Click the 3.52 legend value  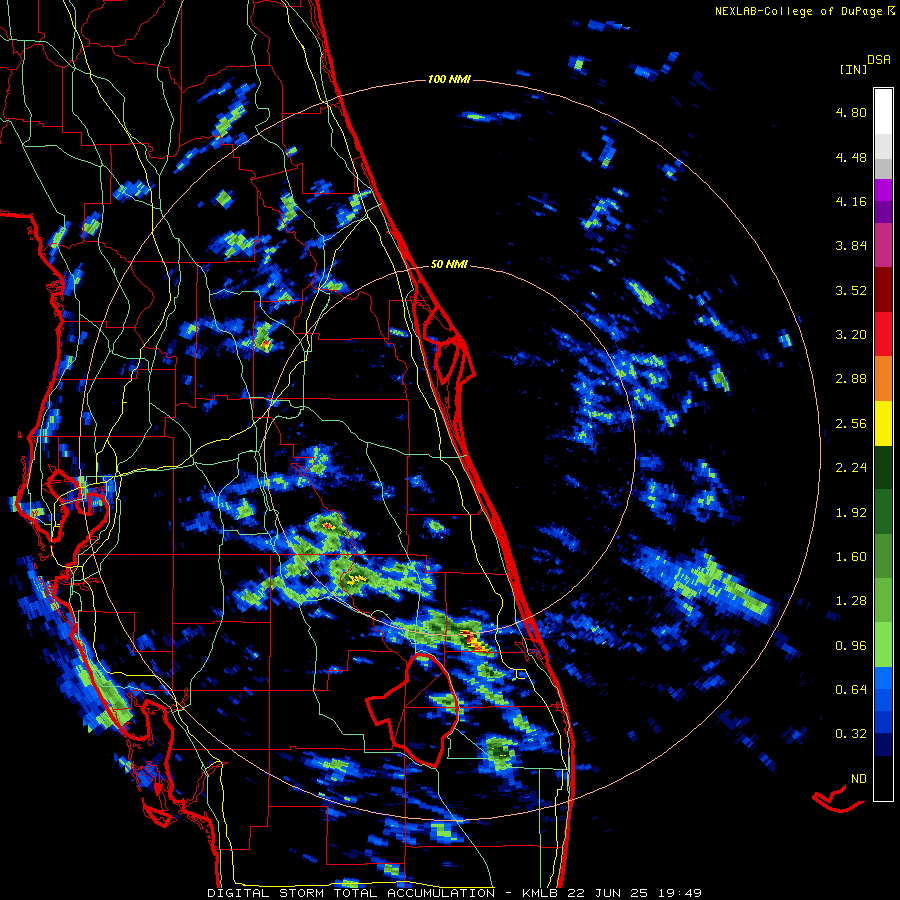[x=851, y=290]
